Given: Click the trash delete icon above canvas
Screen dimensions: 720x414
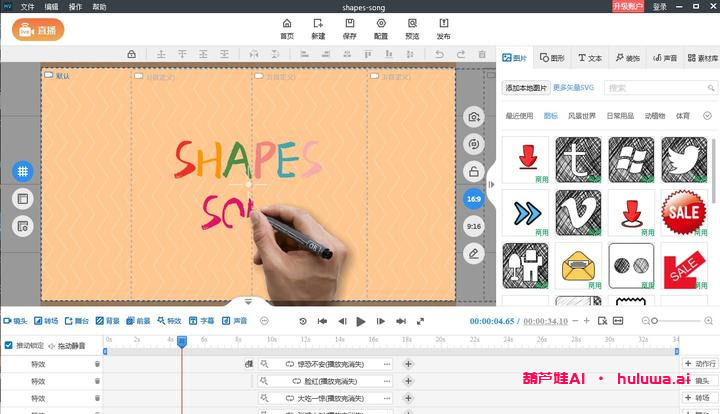Looking at the screenshot, I should coord(482,54).
